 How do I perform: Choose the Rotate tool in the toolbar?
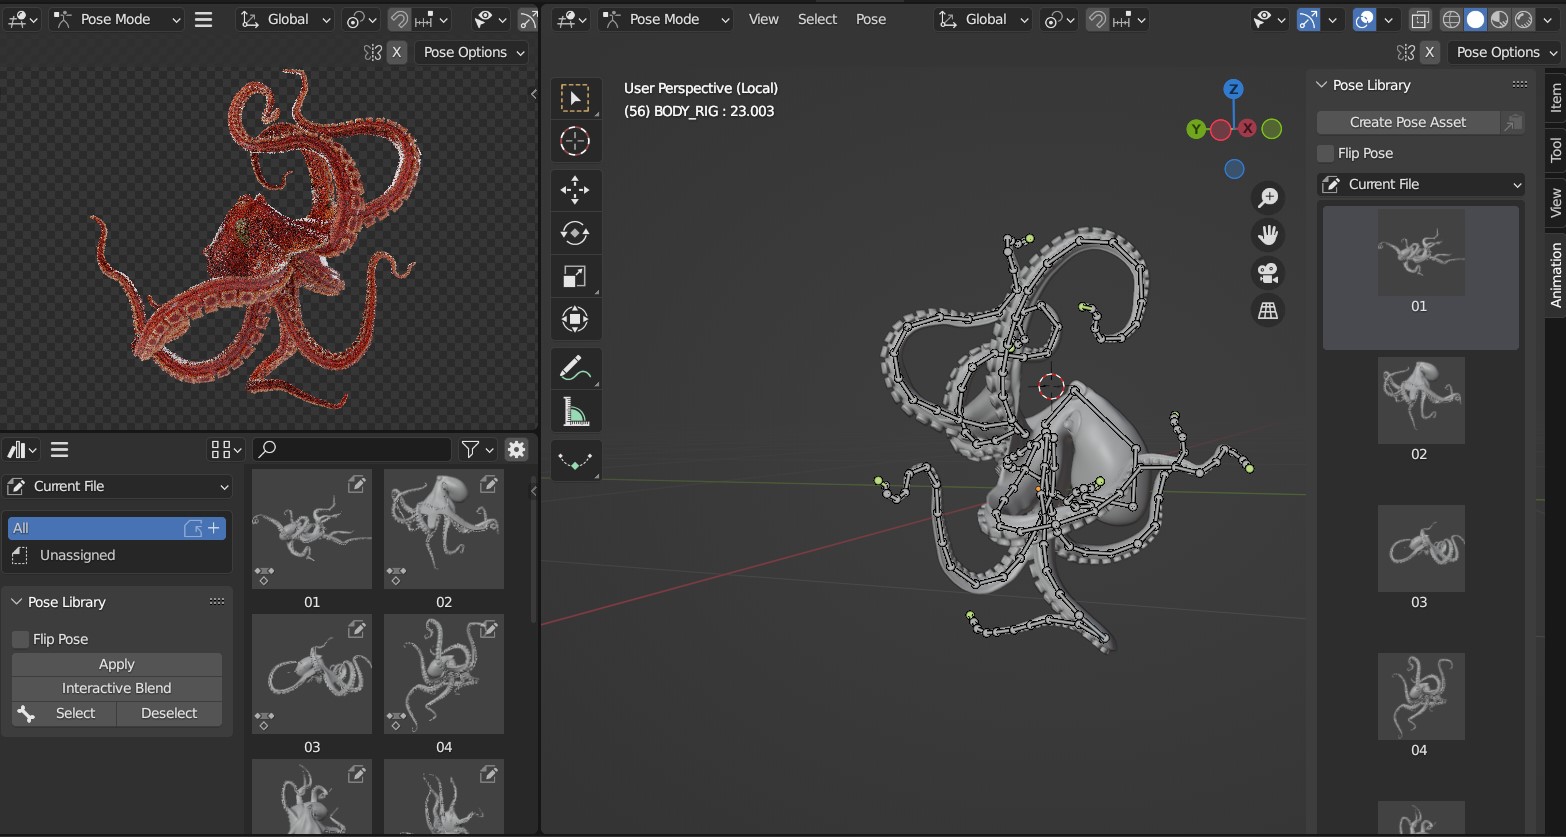pyautogui.click(x=575, y=233)
